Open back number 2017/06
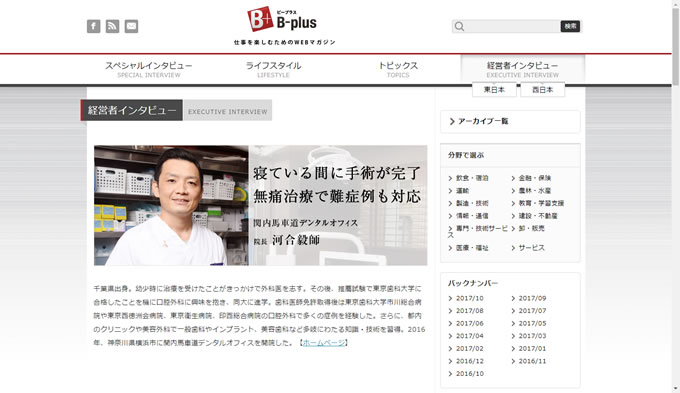The height and width of the screenshot is (393, 680). 470,323
